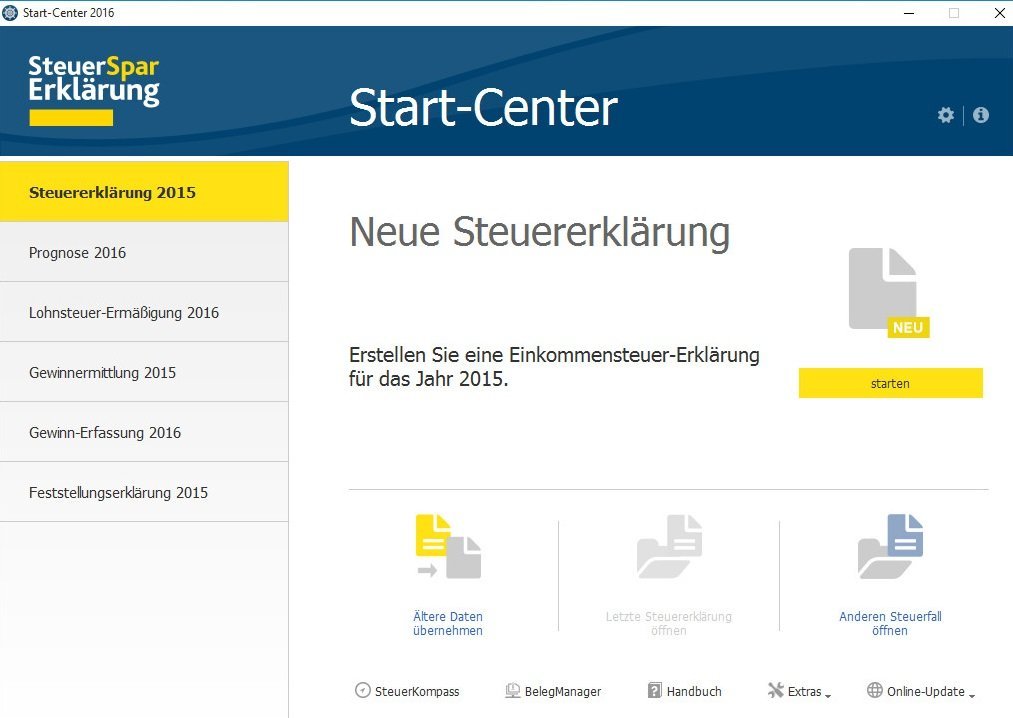This screenshot has width=1013, height=718.
Task: Click the new document NEU icon
Action: (889, 293)
